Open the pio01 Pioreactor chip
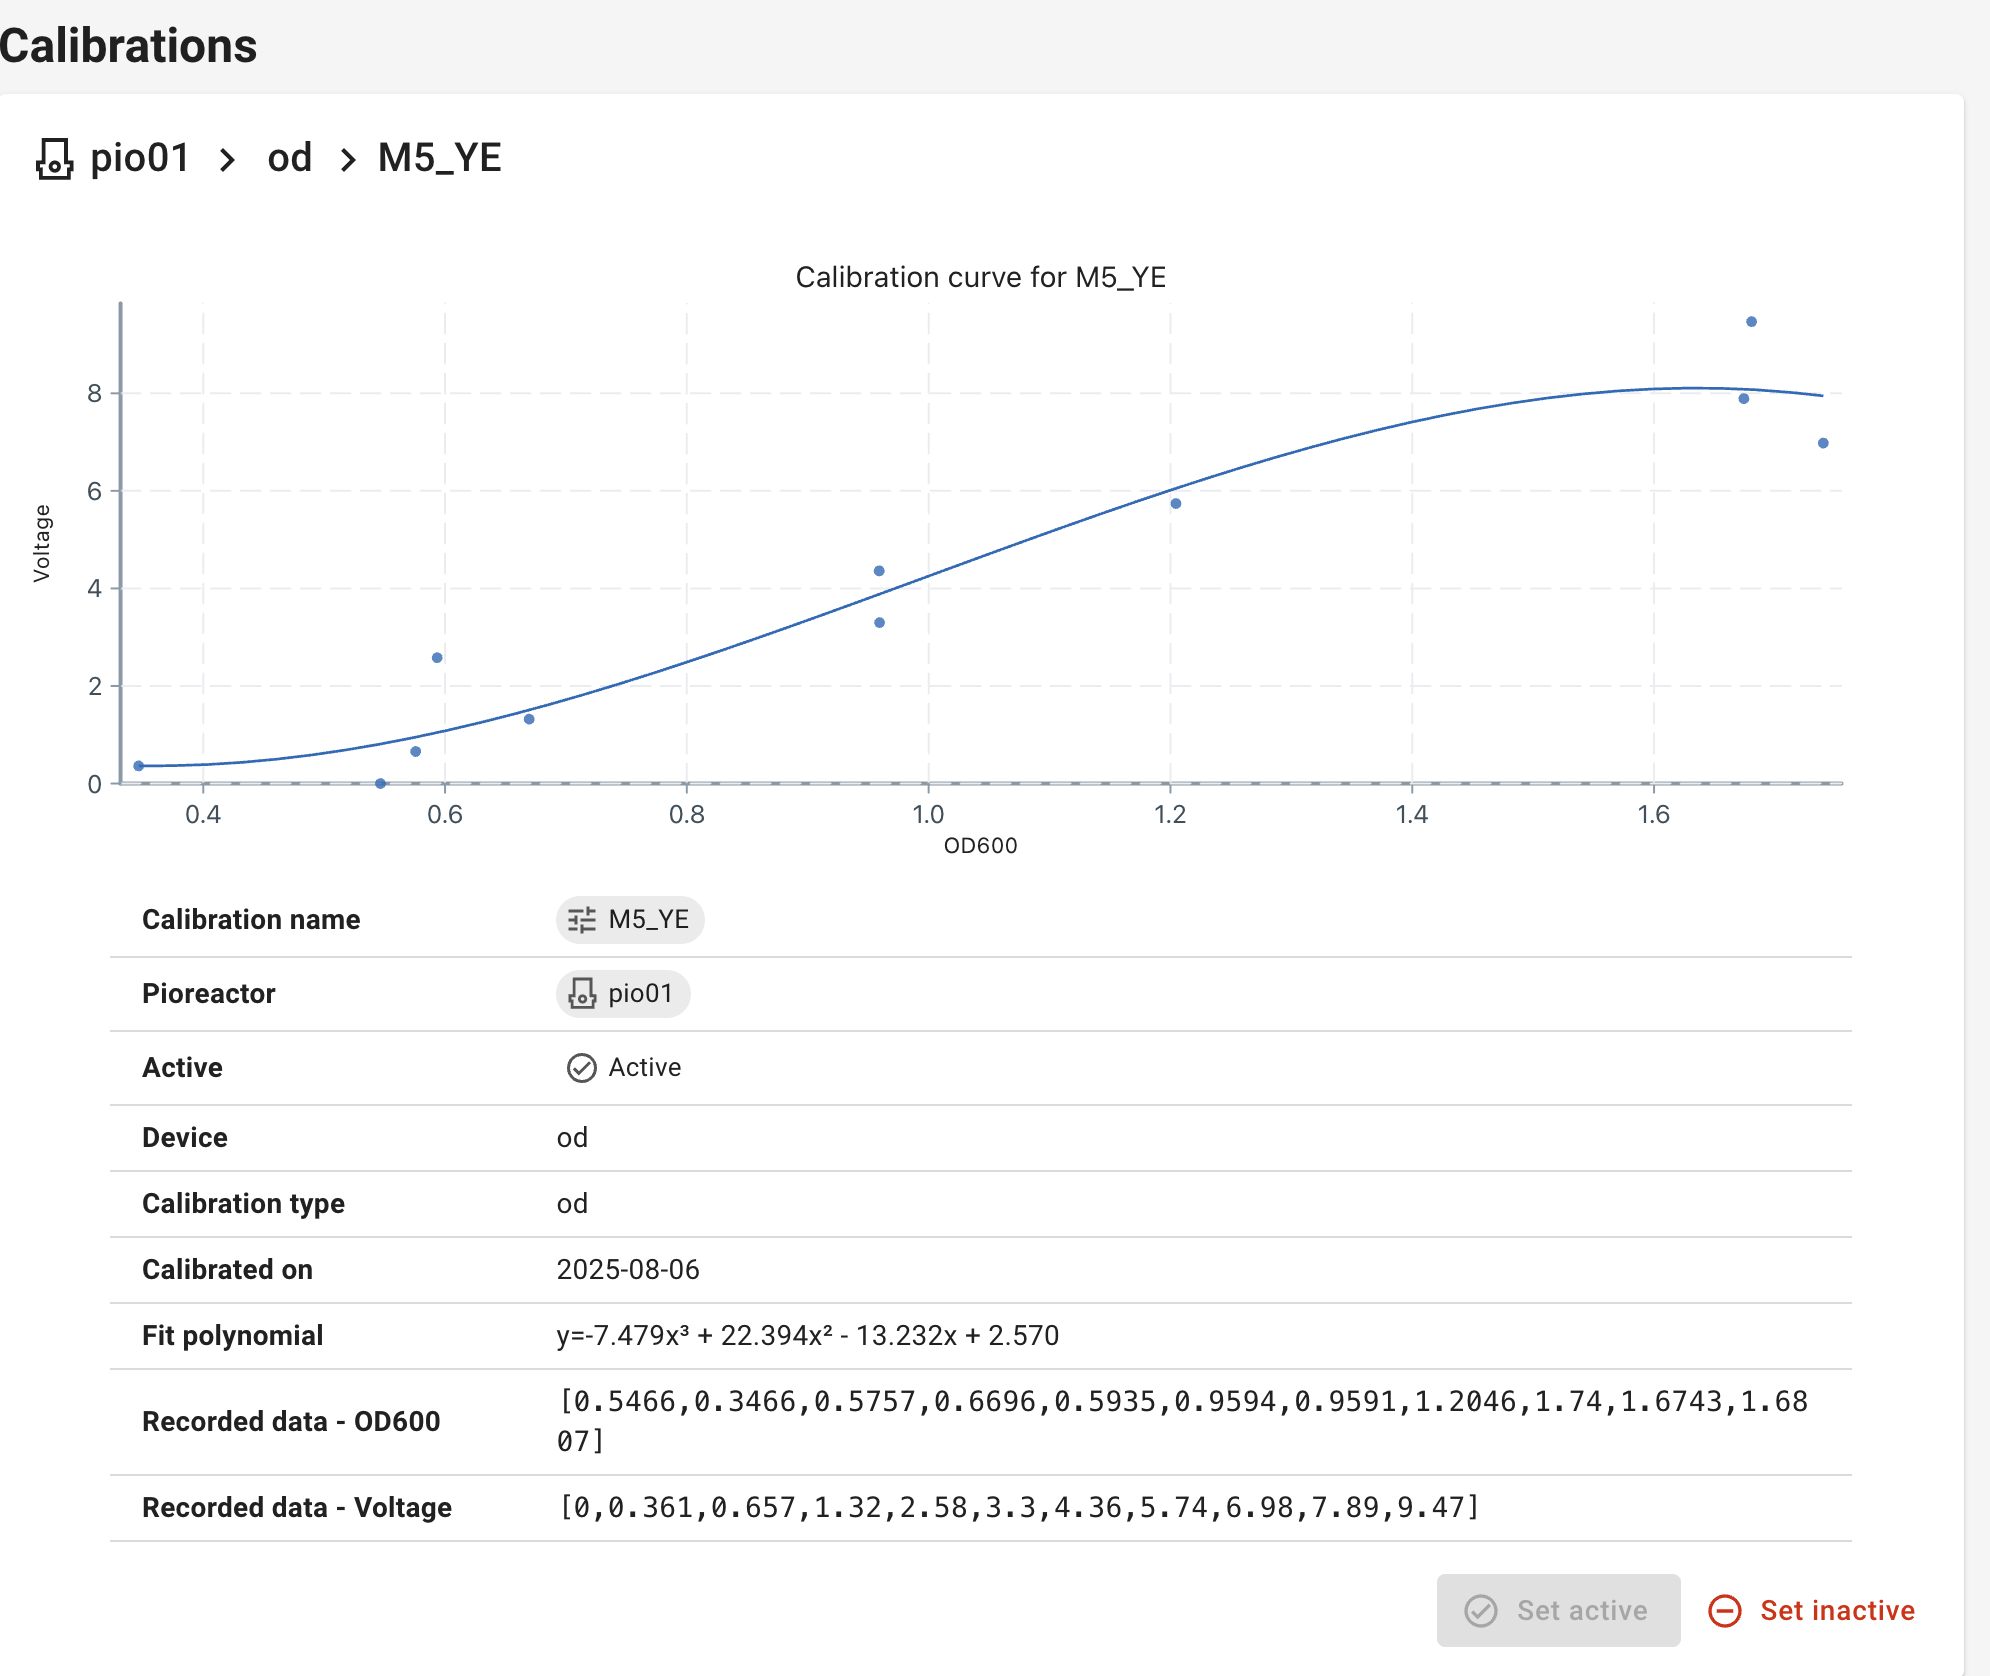Image resolution: width=1990 pixels, height=1676 pixels. pyautogui.click(x=640, y=993)
